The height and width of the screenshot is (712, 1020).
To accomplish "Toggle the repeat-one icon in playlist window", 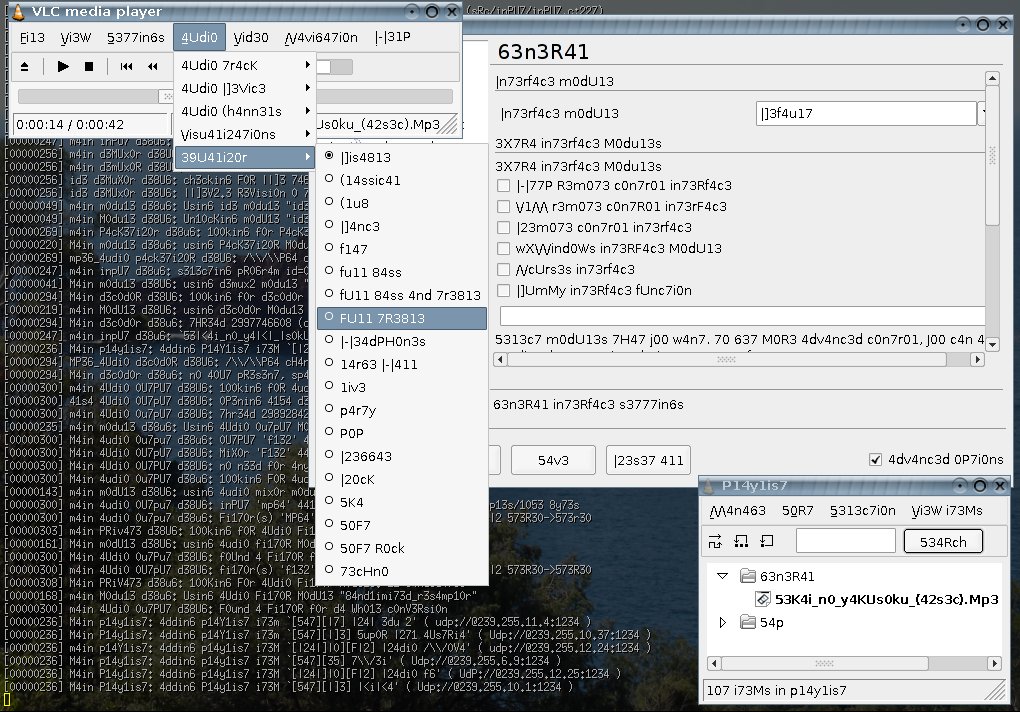I will click(x=767, y=541).
